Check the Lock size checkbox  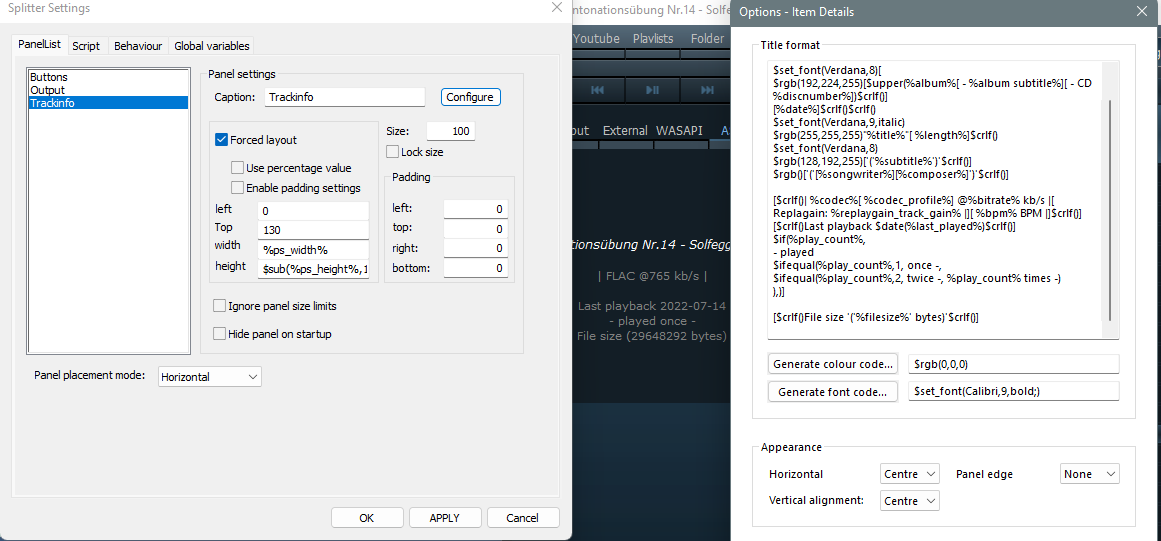coord(393,152)
